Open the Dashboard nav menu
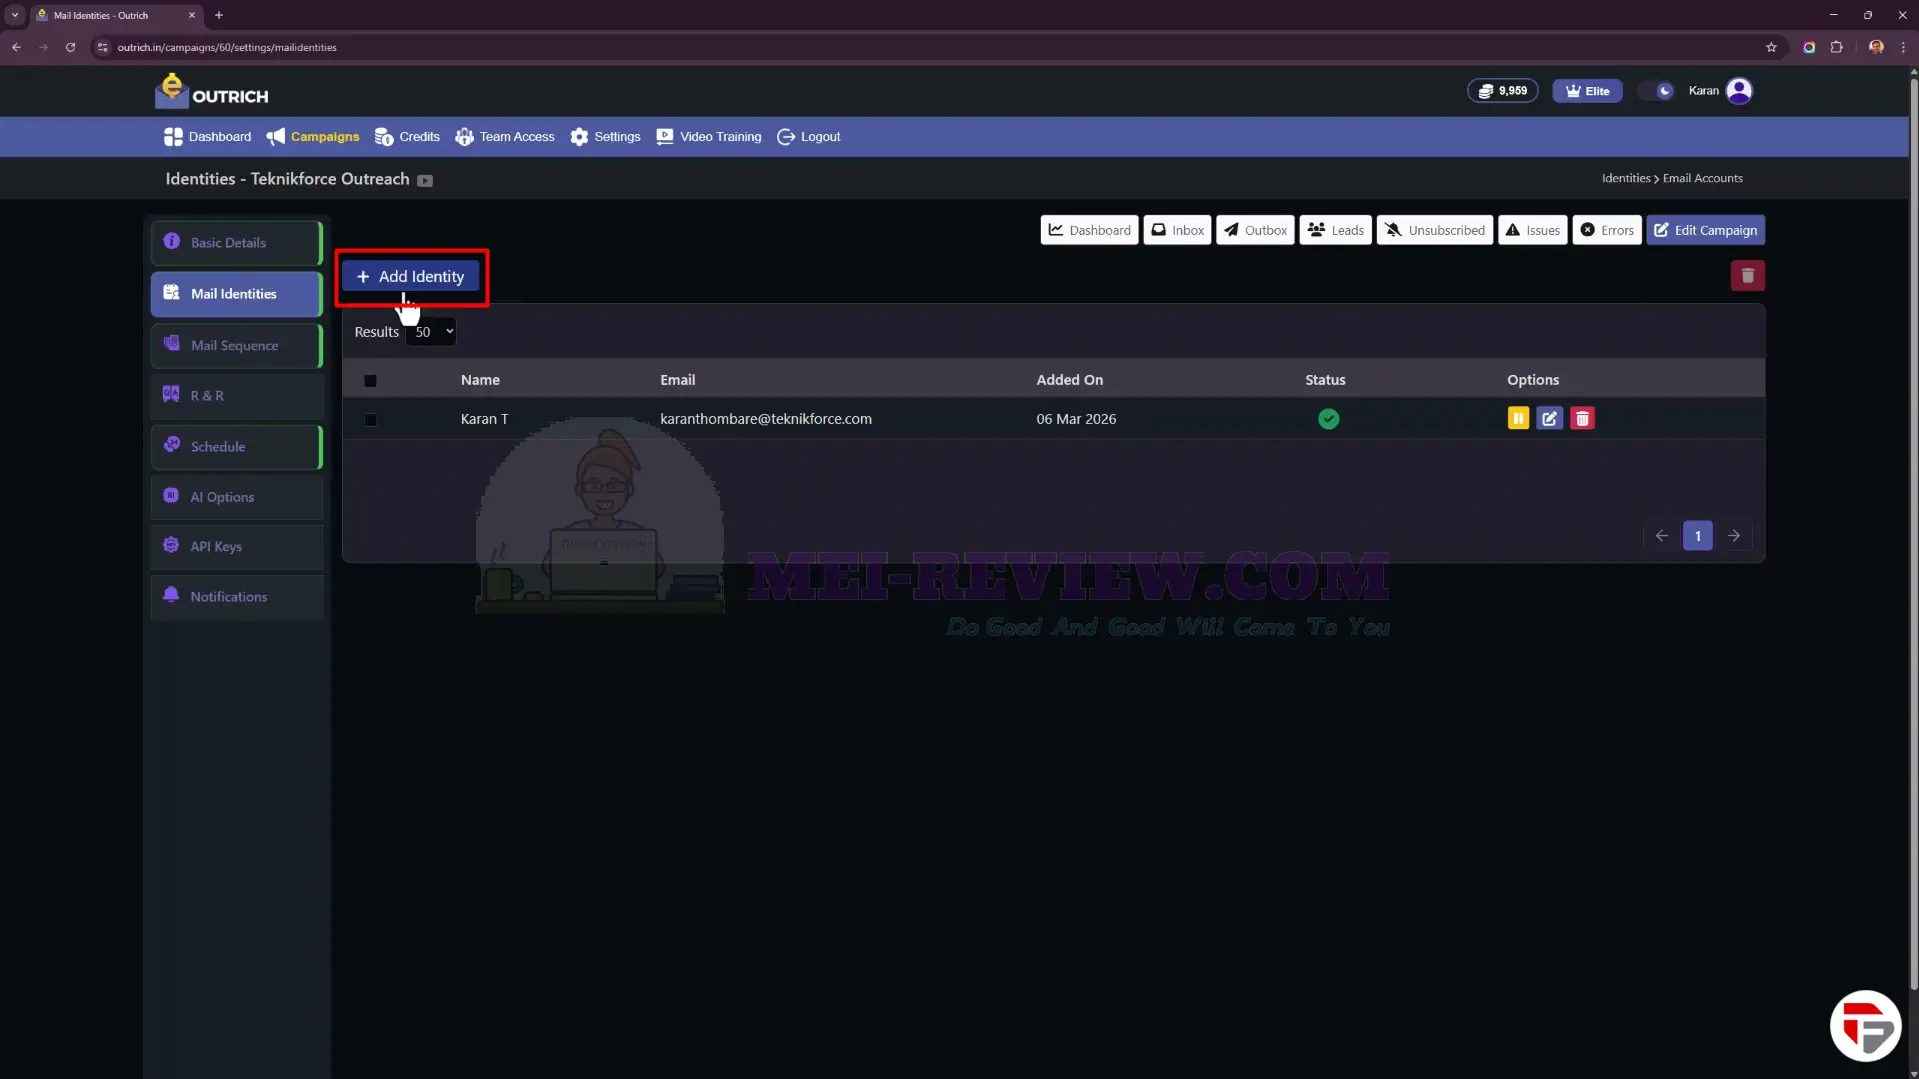The image size is (1919, 1079). [x=208, y=137]
